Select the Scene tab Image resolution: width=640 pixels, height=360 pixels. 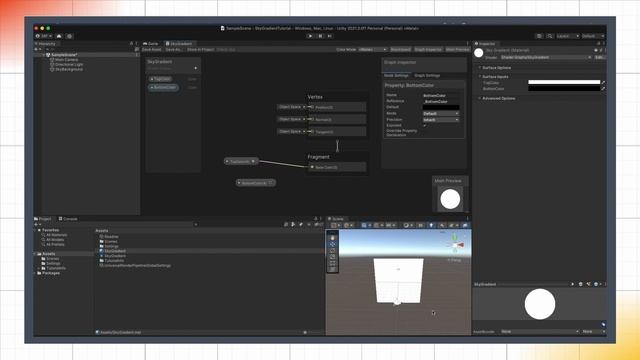tap(336, 219)
